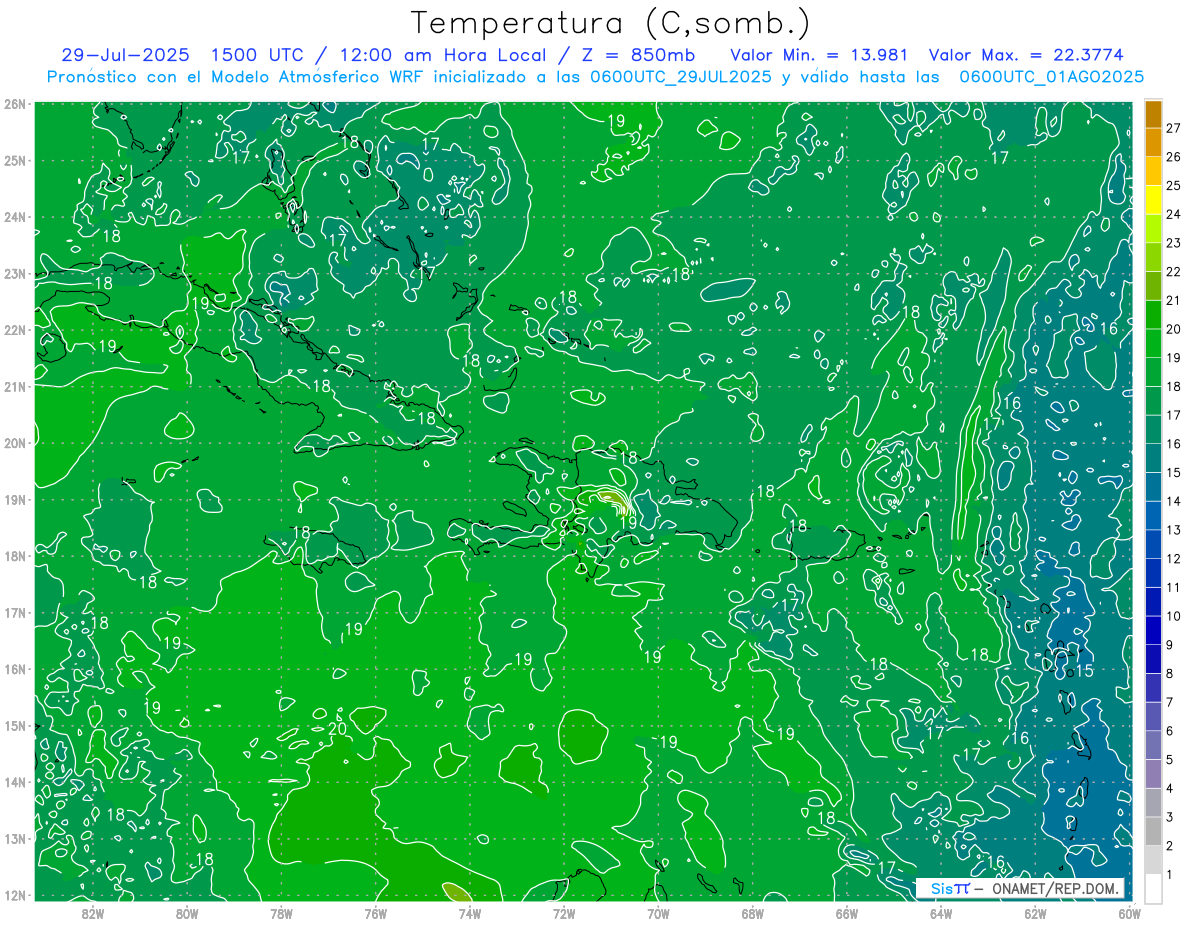
Task: Click the '1' label on the color scale
Action: [1170, 875]
